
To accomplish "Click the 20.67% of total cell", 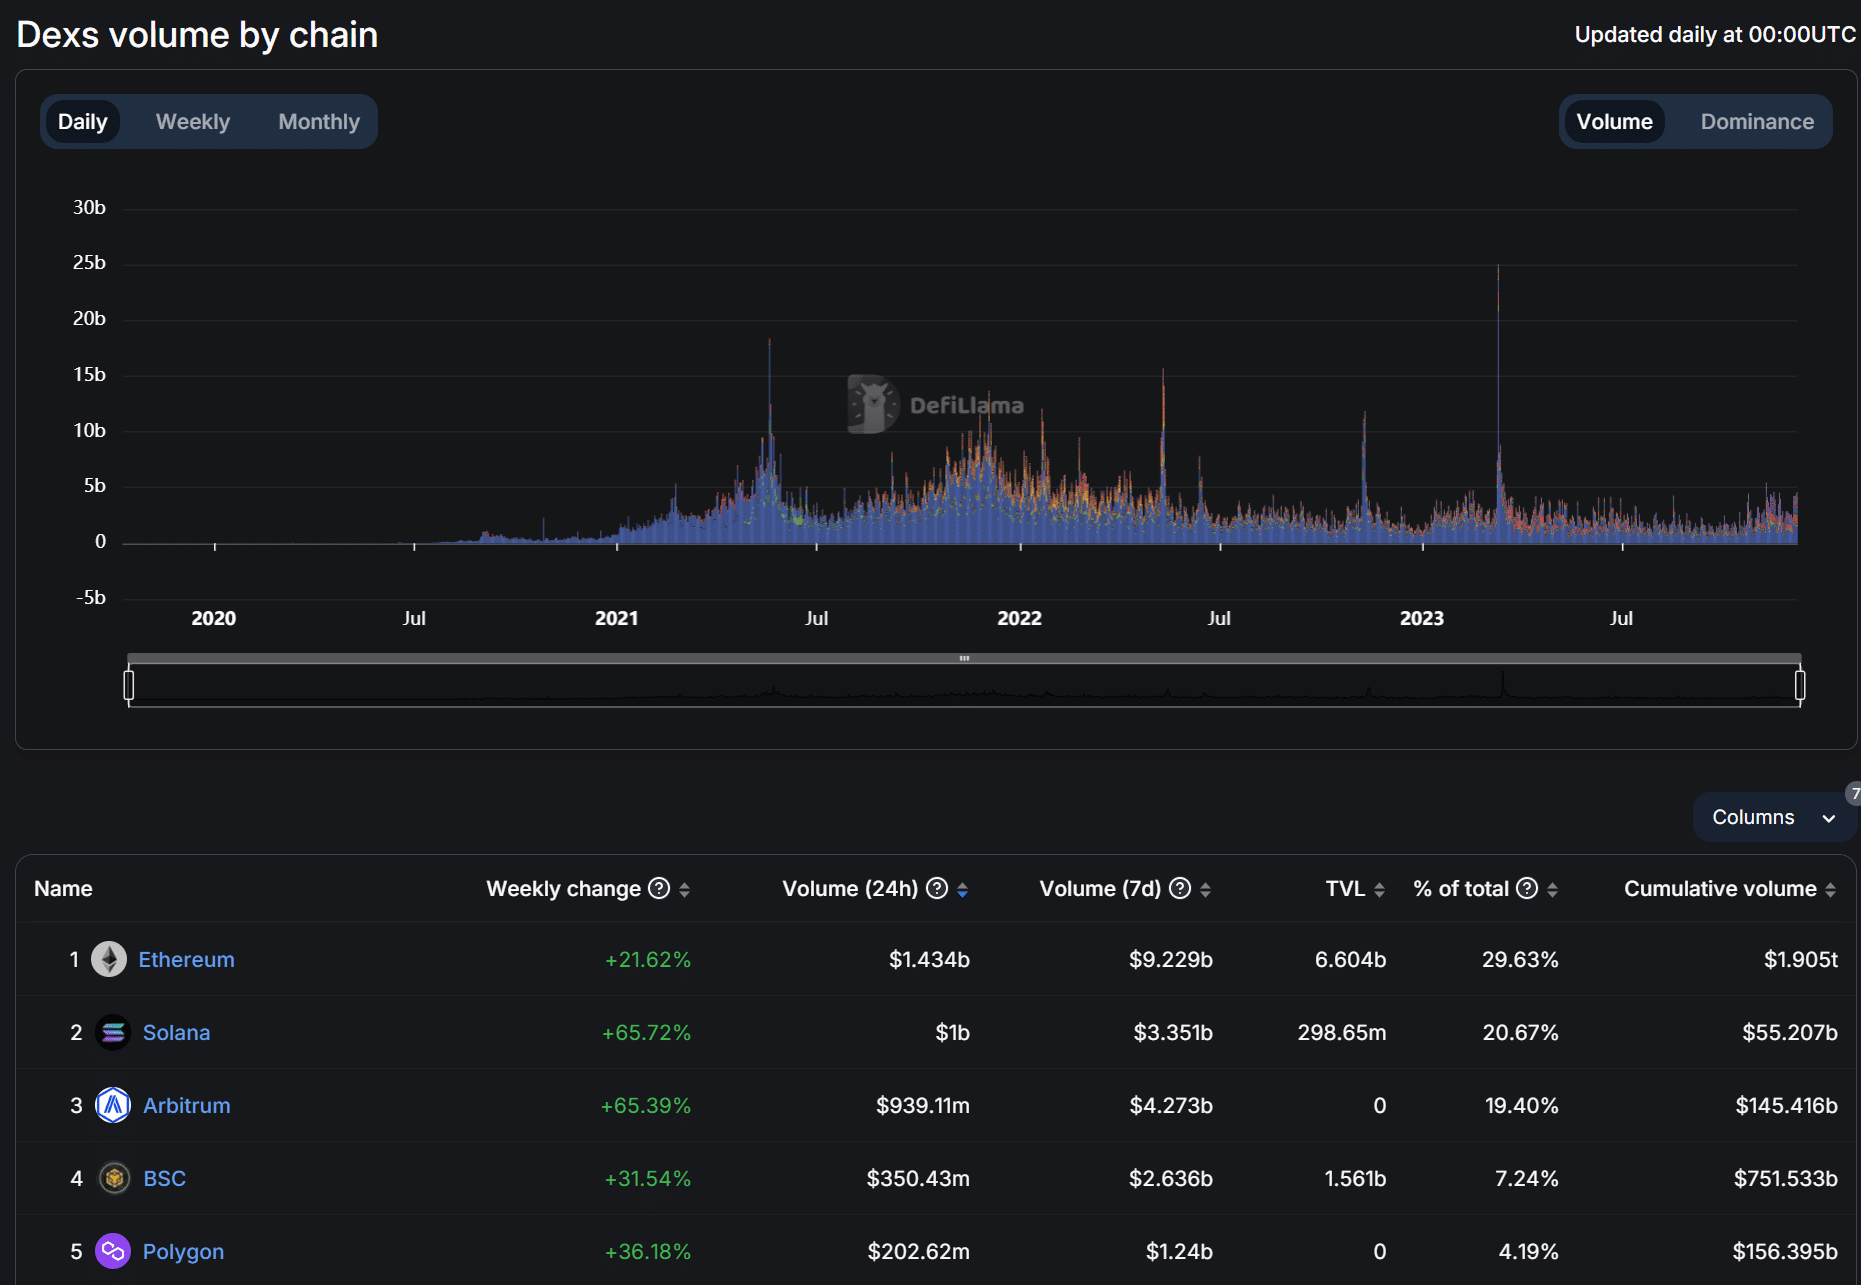I will (x=1520, y=1032).
